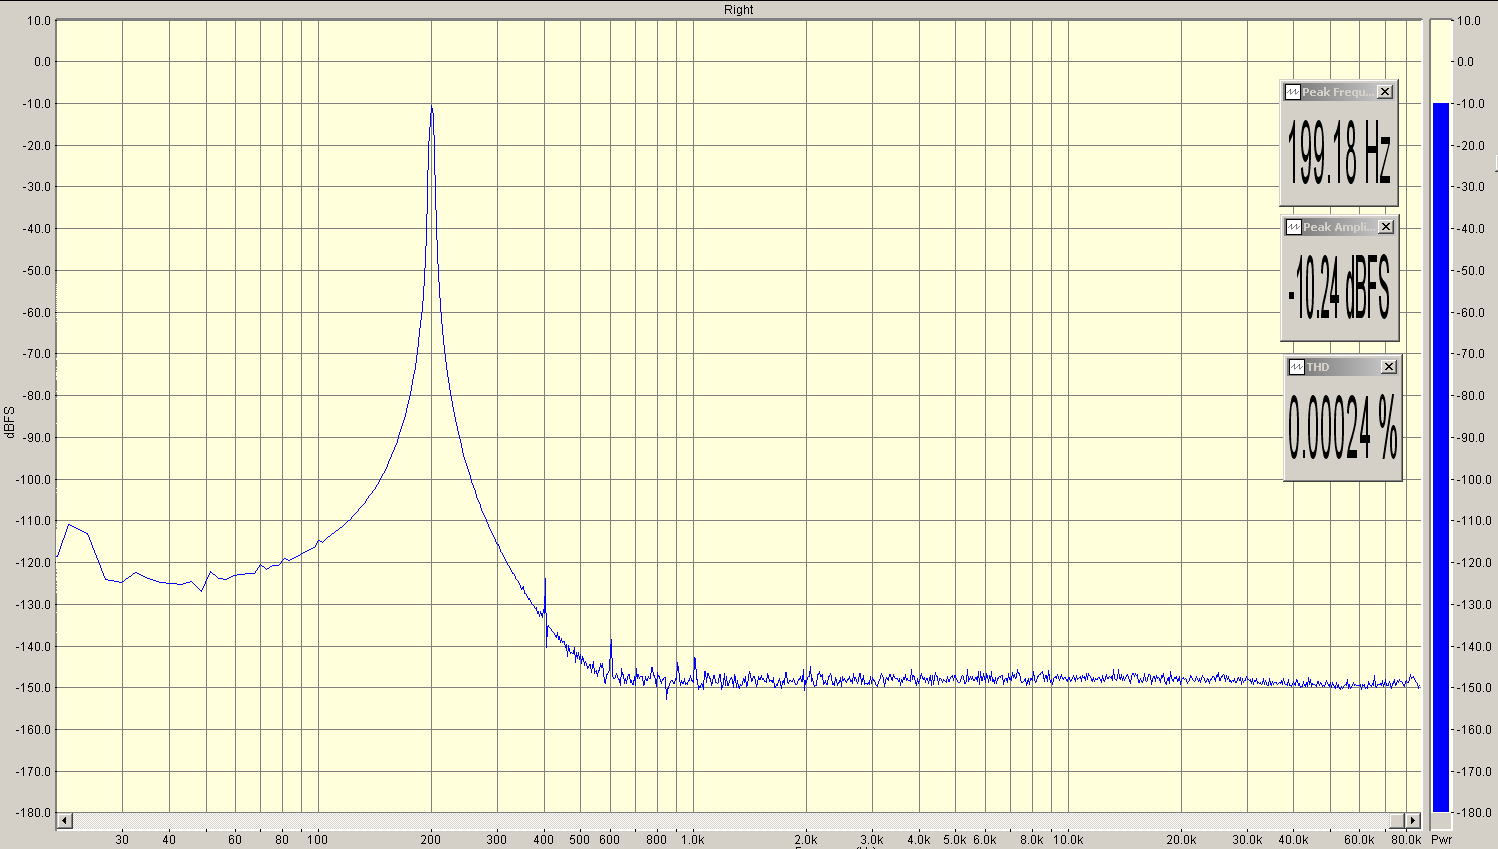
Task: Click the "10.0k" frequency axis label
Action: [x=1068, y=839]
